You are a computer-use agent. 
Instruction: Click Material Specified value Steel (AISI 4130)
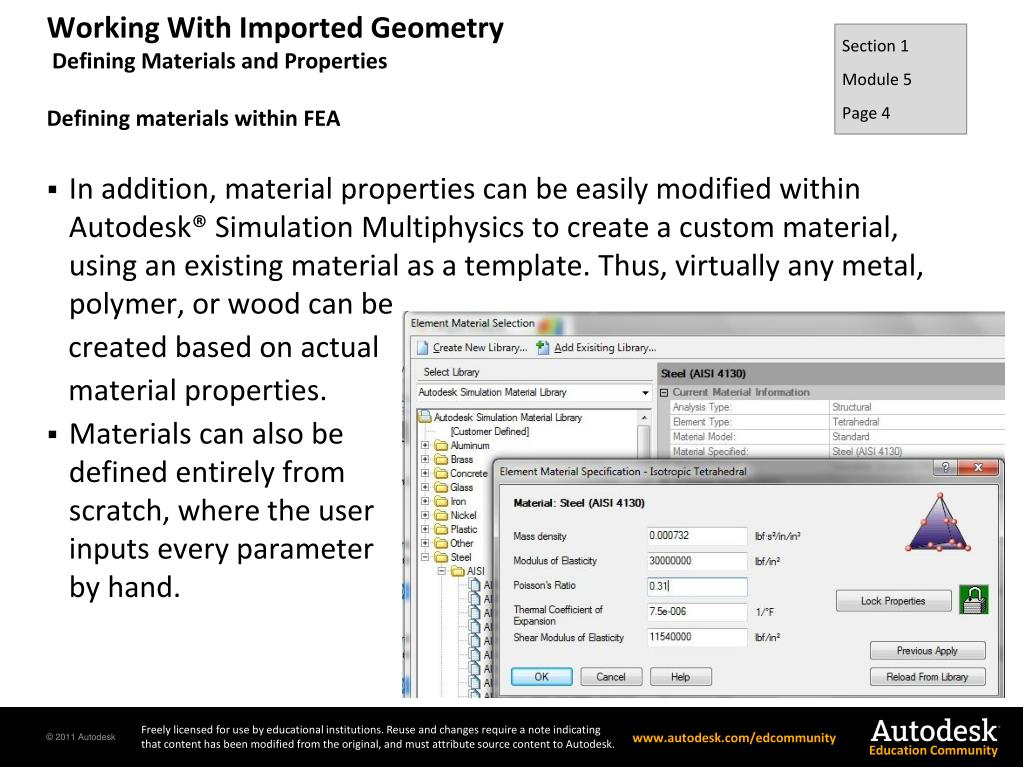(867, 451)
